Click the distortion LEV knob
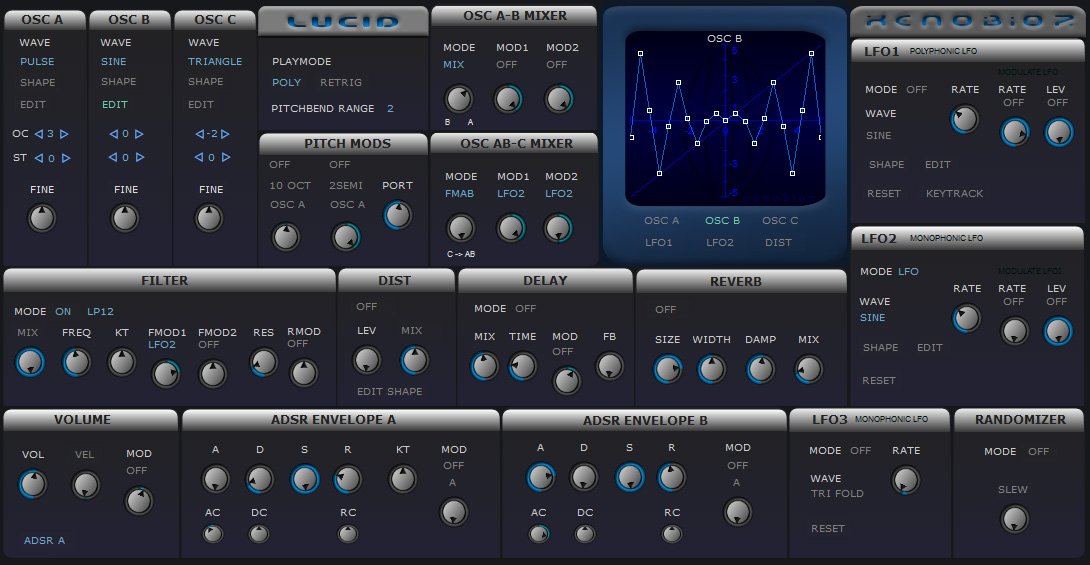 pos(366,360)
